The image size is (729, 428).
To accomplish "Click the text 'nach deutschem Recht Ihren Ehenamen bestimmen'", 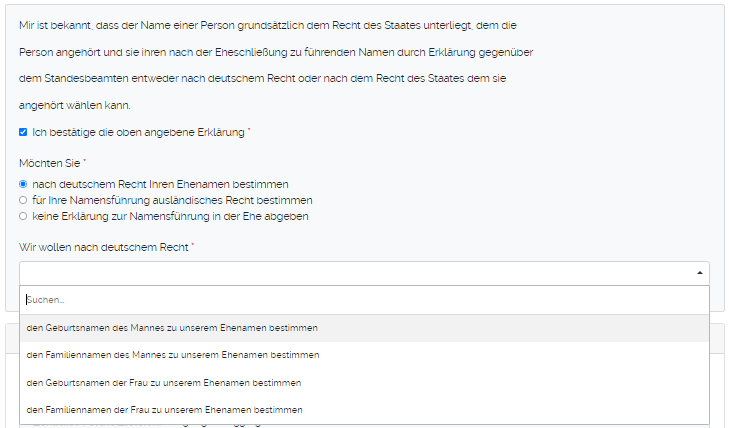I will pyautogui.click(x=160, y=184).
